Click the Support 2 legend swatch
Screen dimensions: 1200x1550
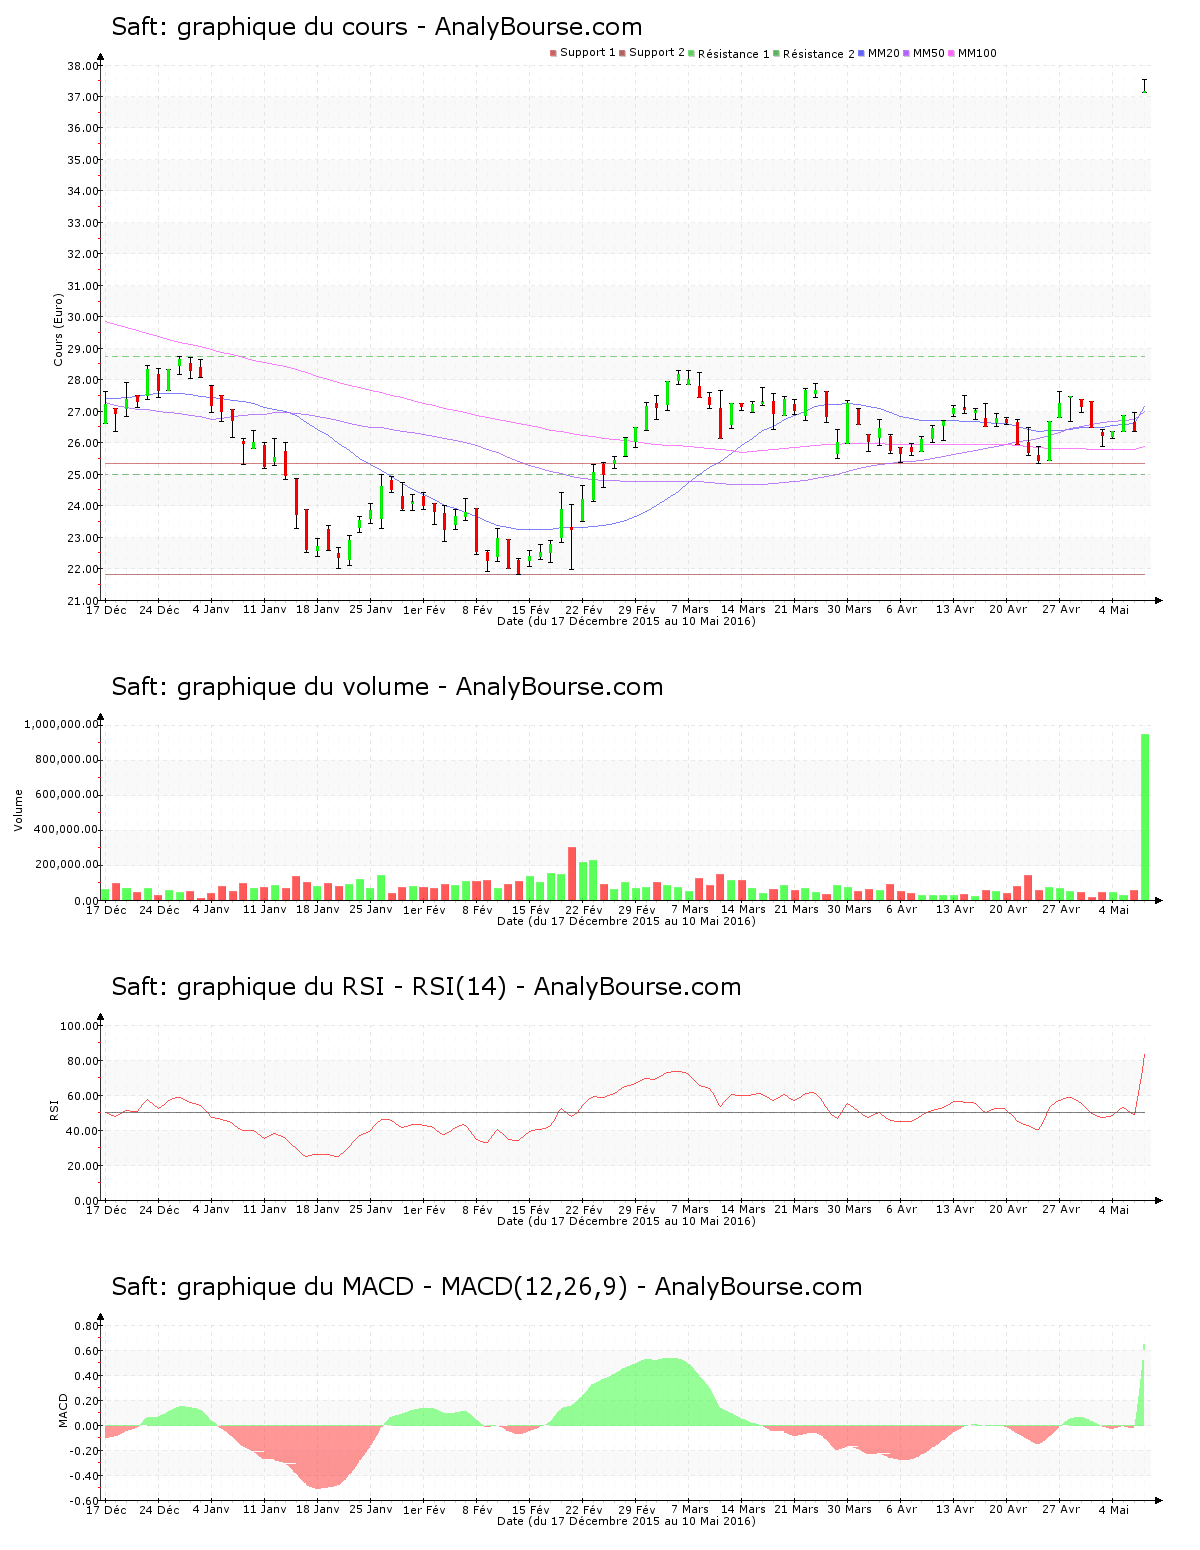622,53
